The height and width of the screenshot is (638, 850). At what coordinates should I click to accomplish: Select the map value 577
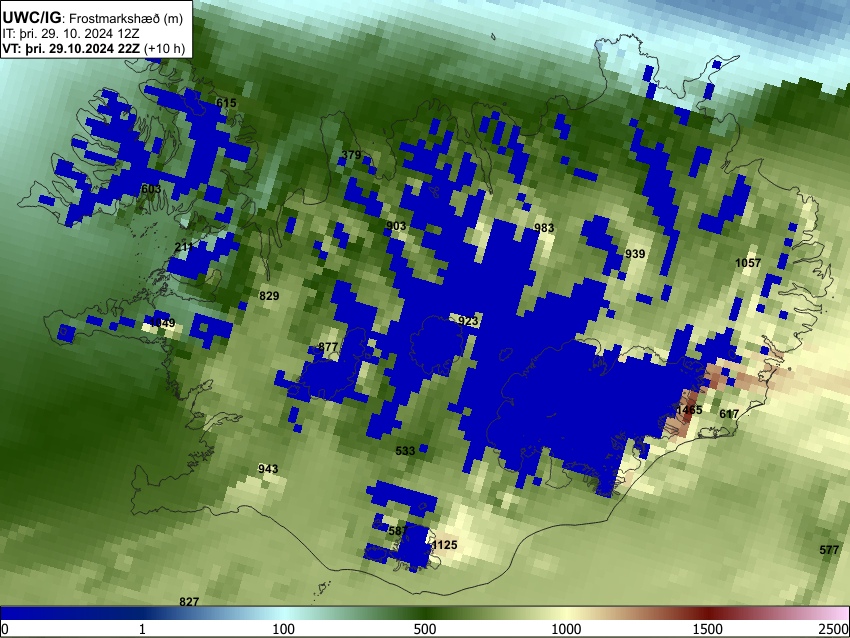pos(829,550)
